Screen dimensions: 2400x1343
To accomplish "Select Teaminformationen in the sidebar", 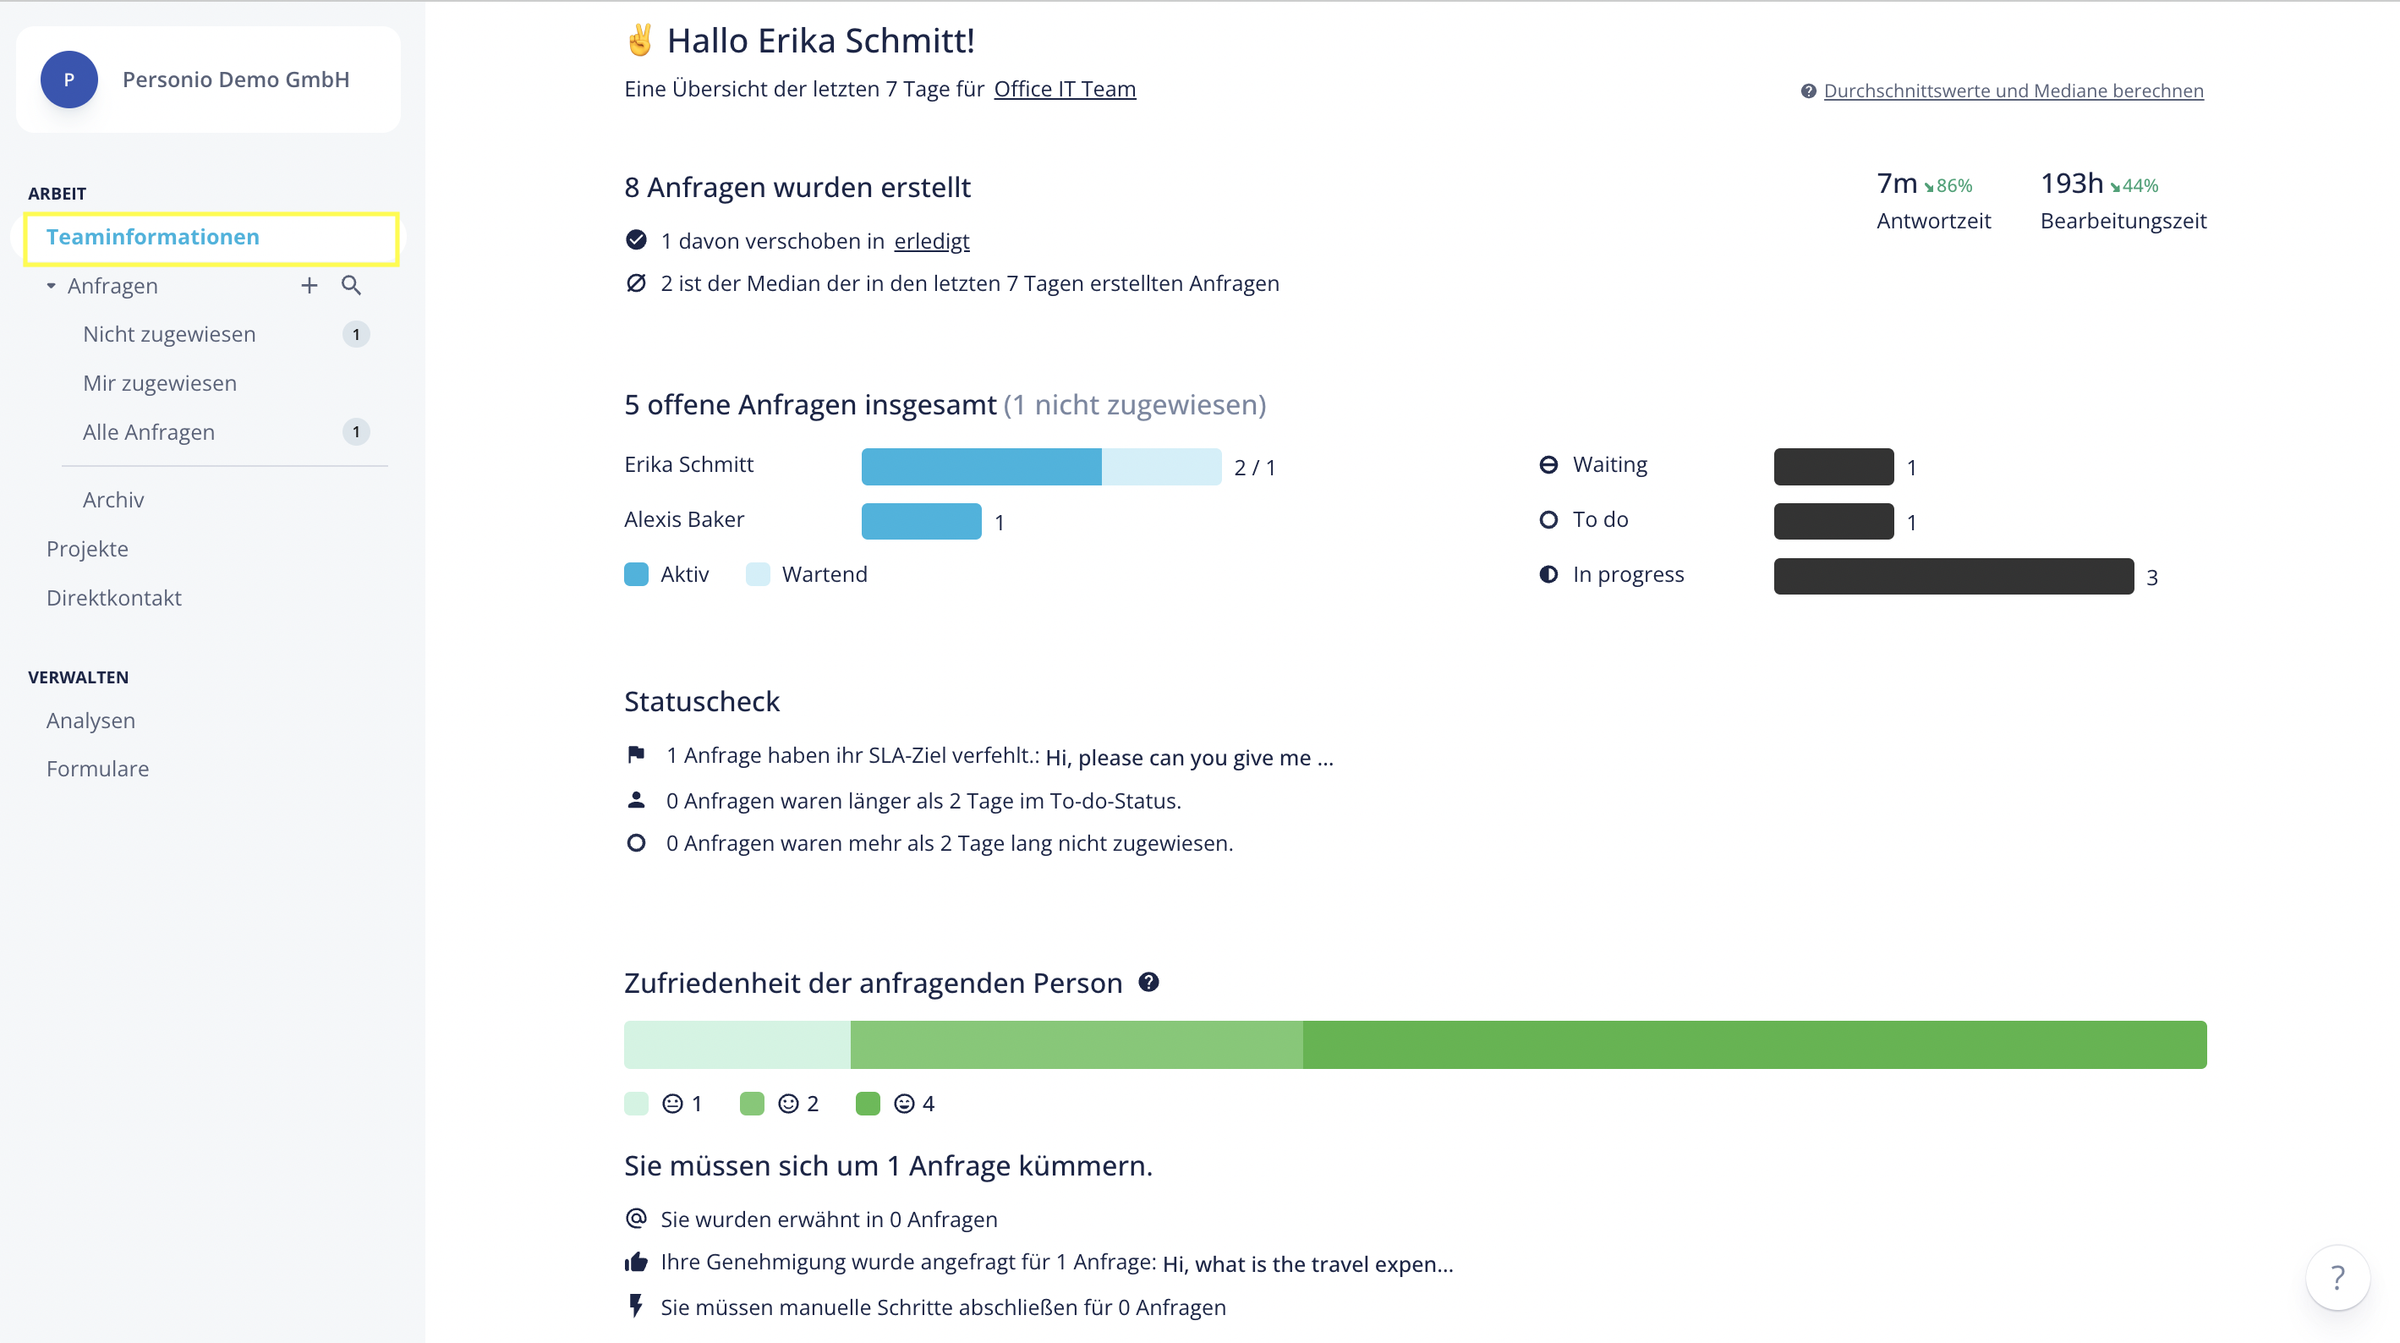I will pyautogui.click(x=153, y=237).
